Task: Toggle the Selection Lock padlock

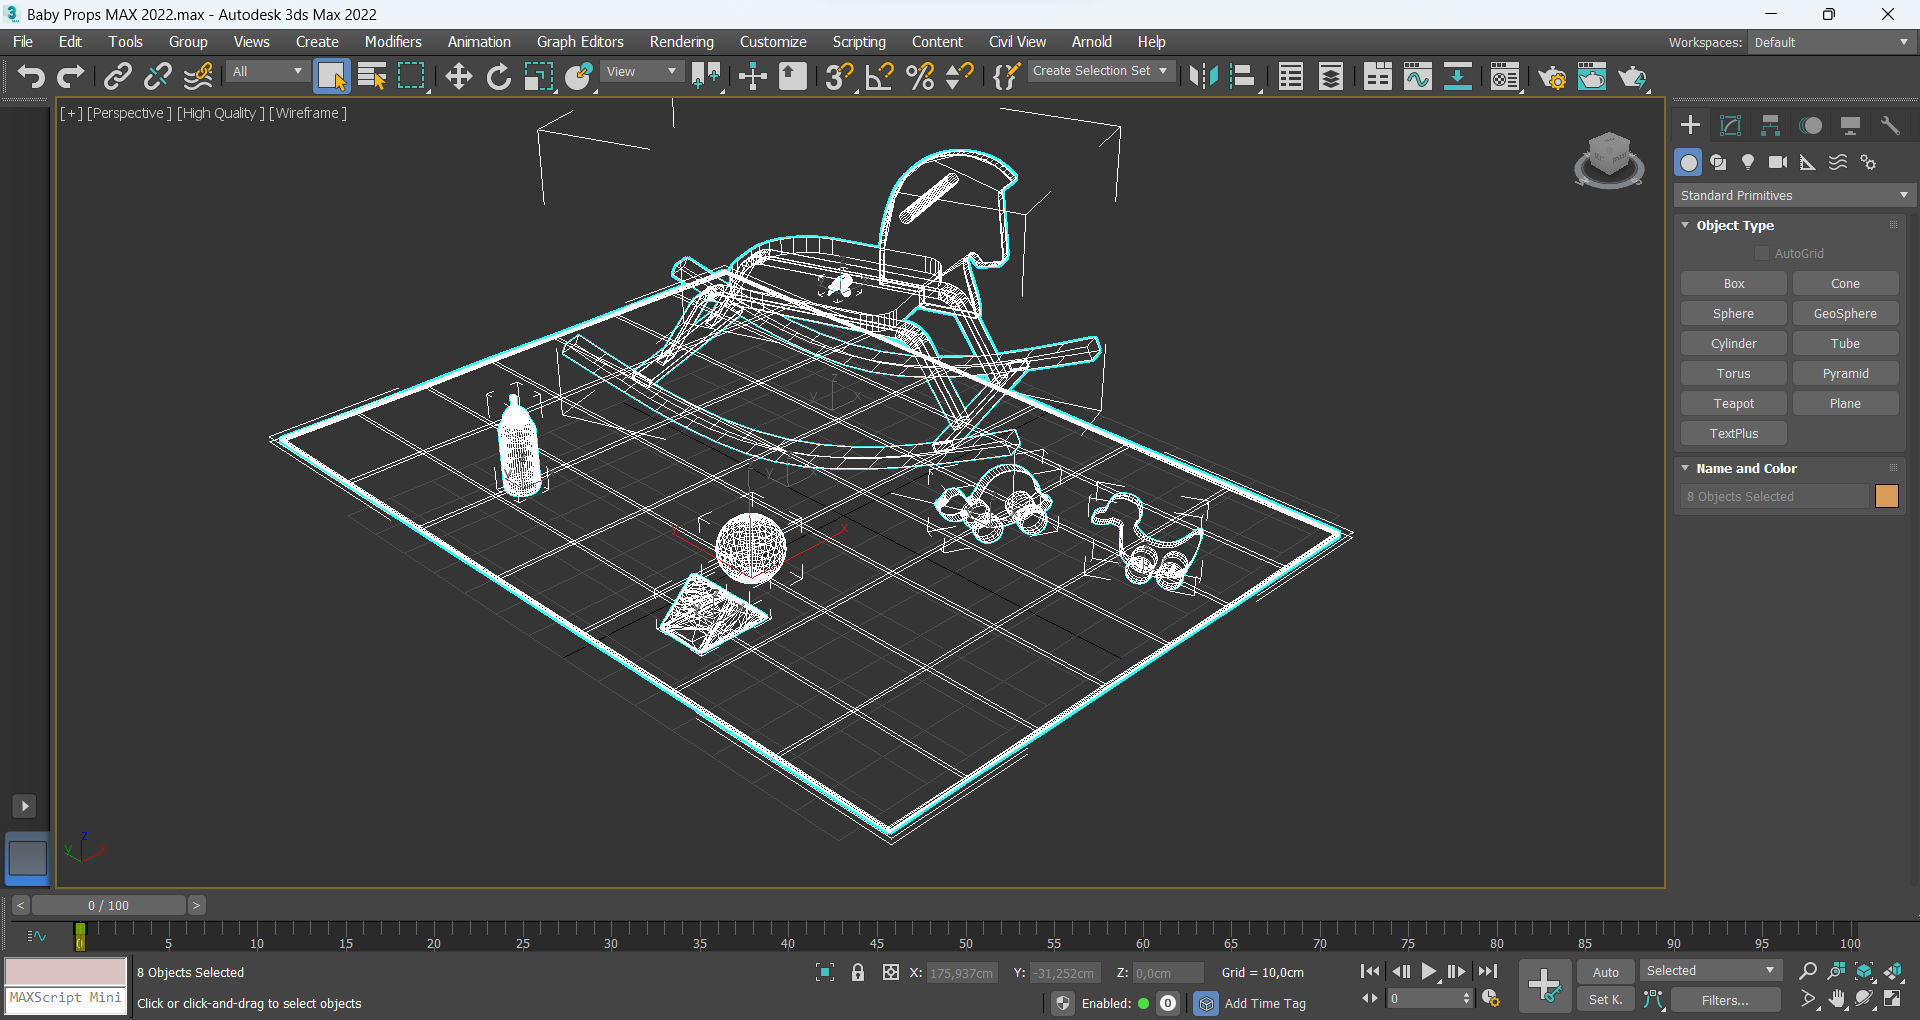Action: tap(858, 972)
